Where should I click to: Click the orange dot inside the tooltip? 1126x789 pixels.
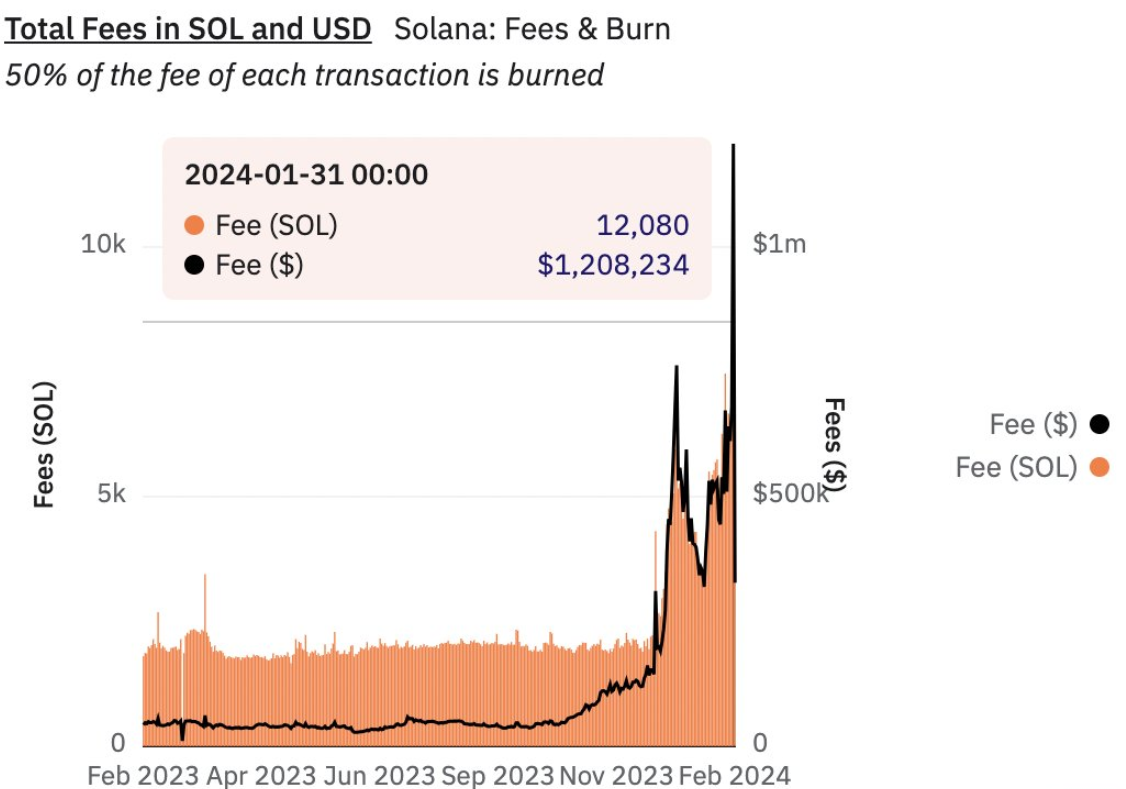(195, 226)
